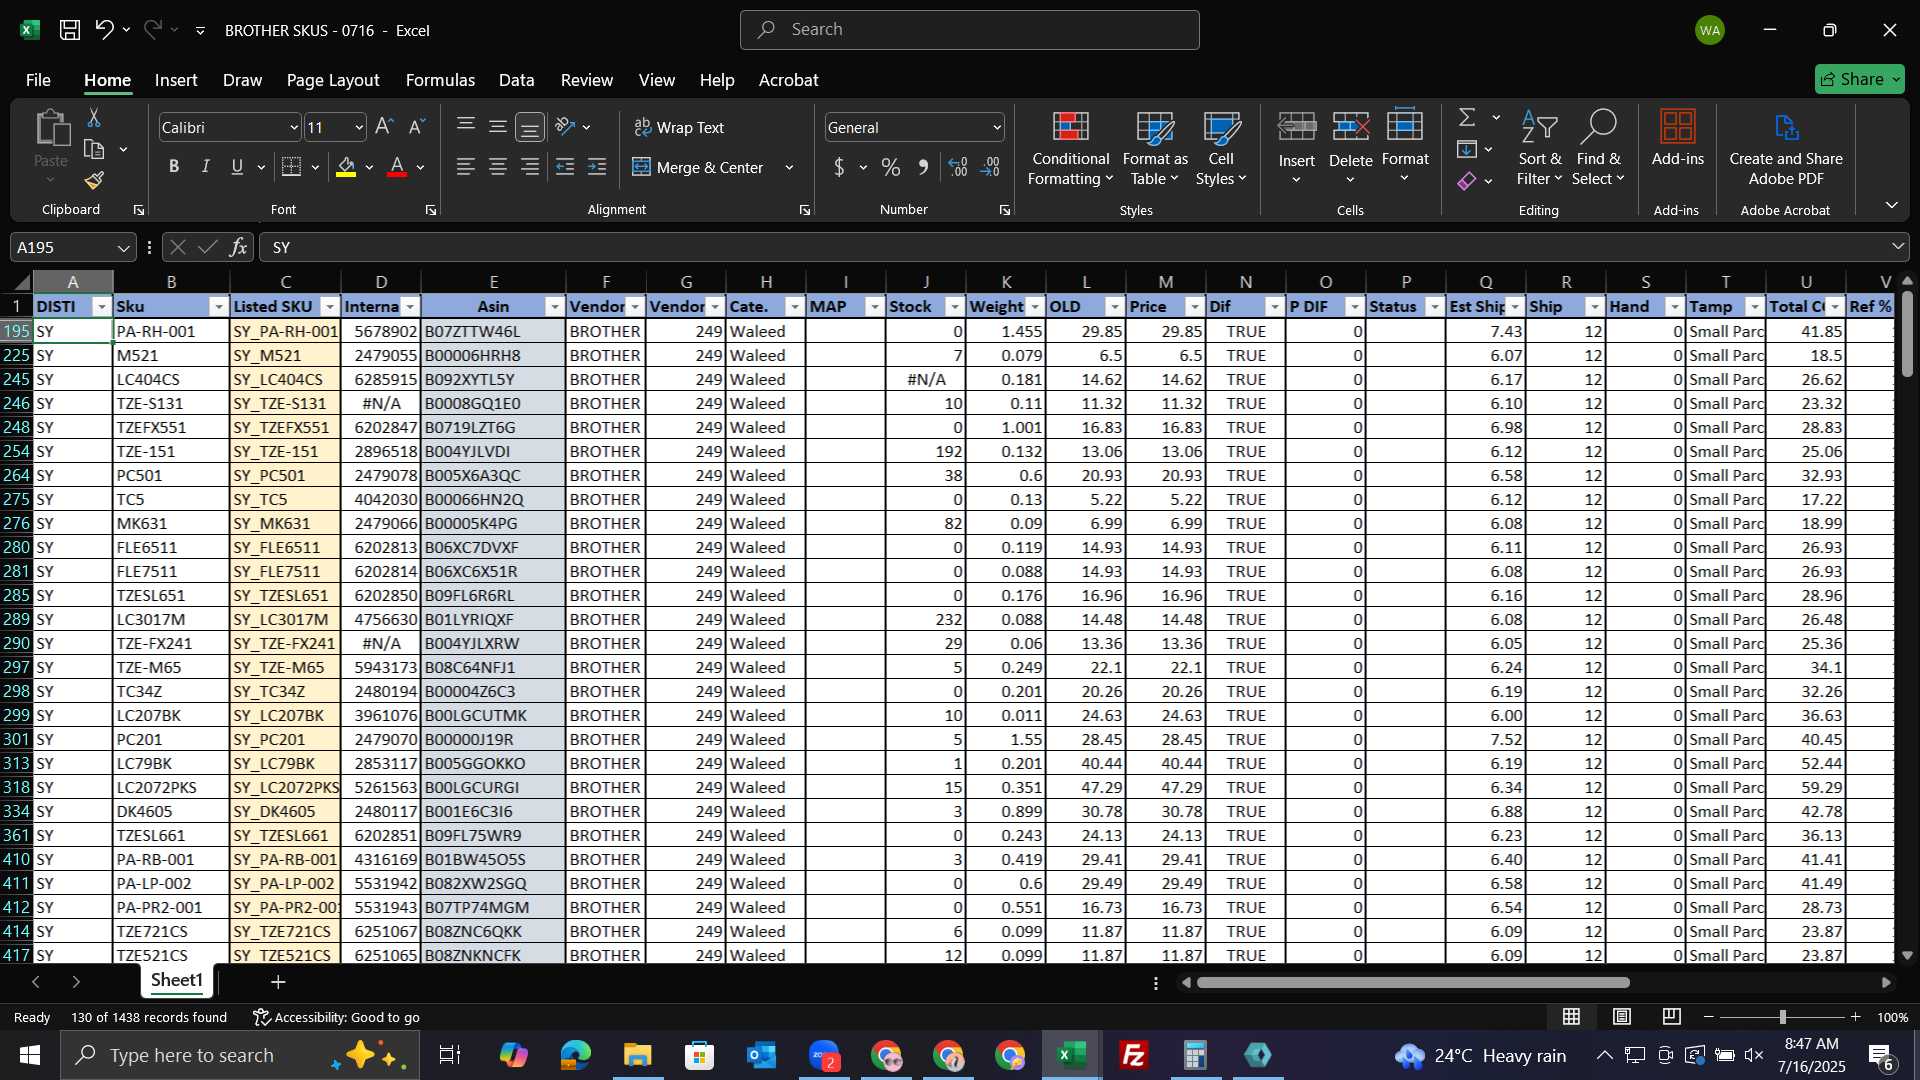This screenshot has height=1080, width=1920.
Task: Open the DISTI column filter dropdown
Action: [101, 307]
